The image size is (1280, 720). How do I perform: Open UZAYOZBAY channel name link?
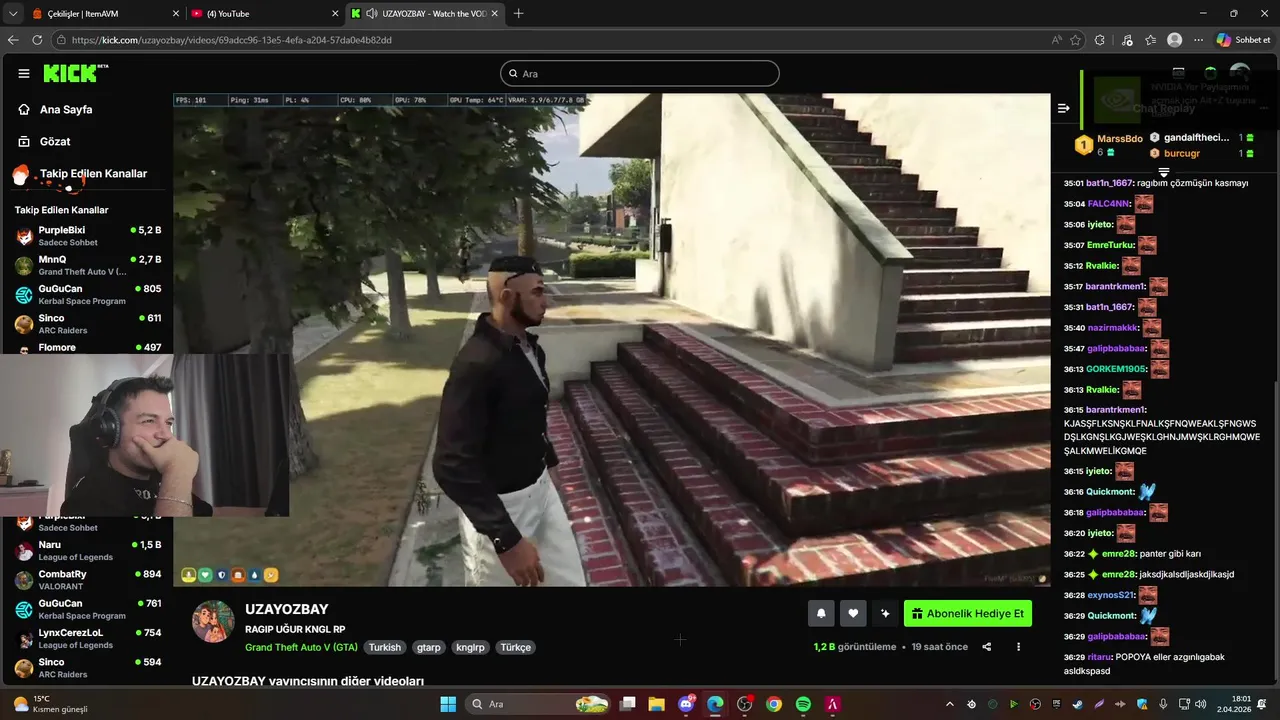[x=287, y=609]
